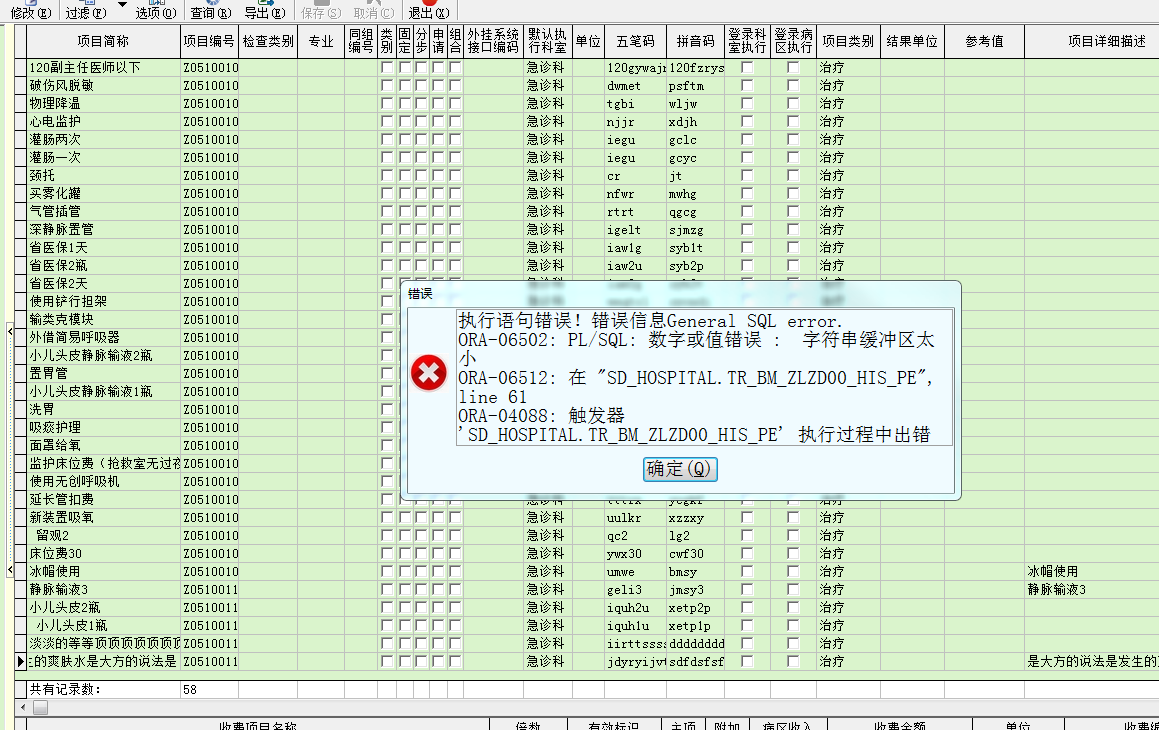
Task: Select the 使用无创呼吸机 item cell
Action: click(103, 481)
